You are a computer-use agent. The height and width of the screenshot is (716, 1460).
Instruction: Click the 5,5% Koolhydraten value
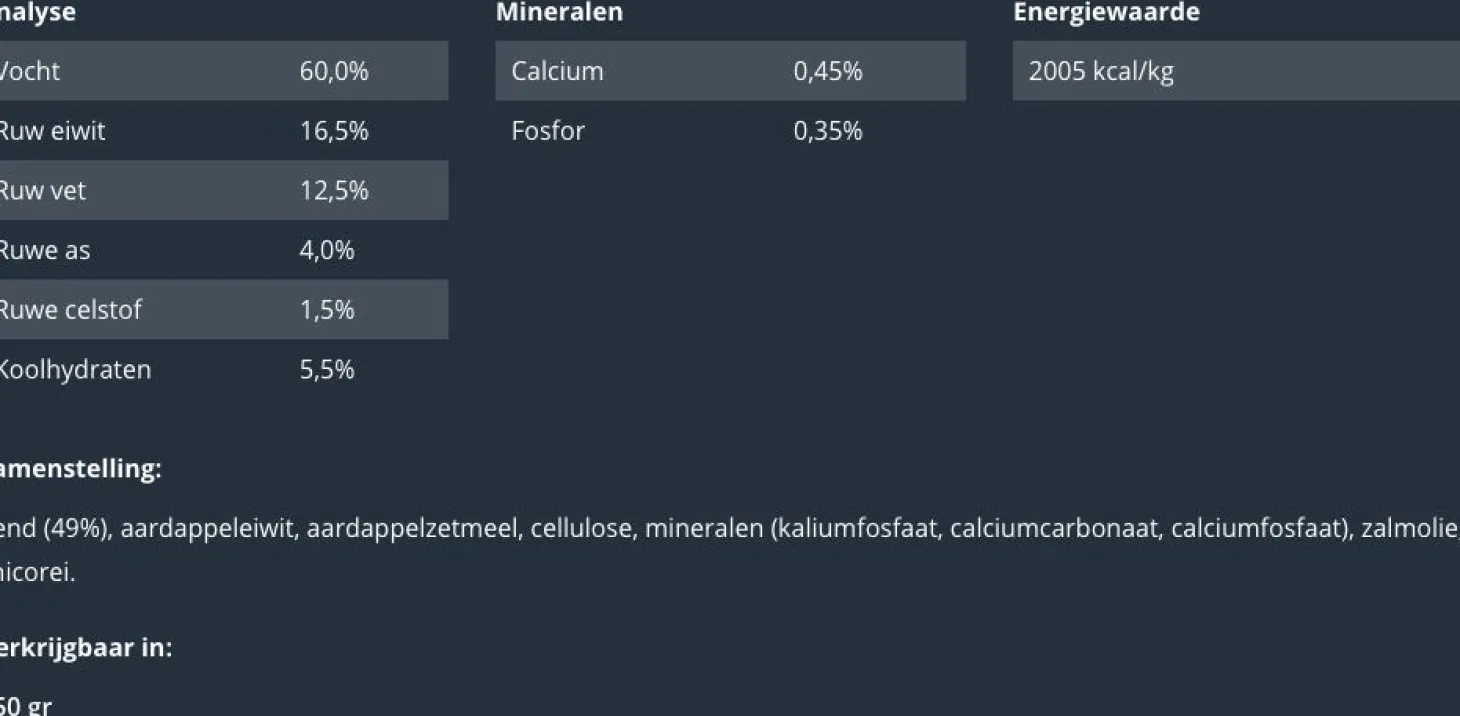(327, 370)
